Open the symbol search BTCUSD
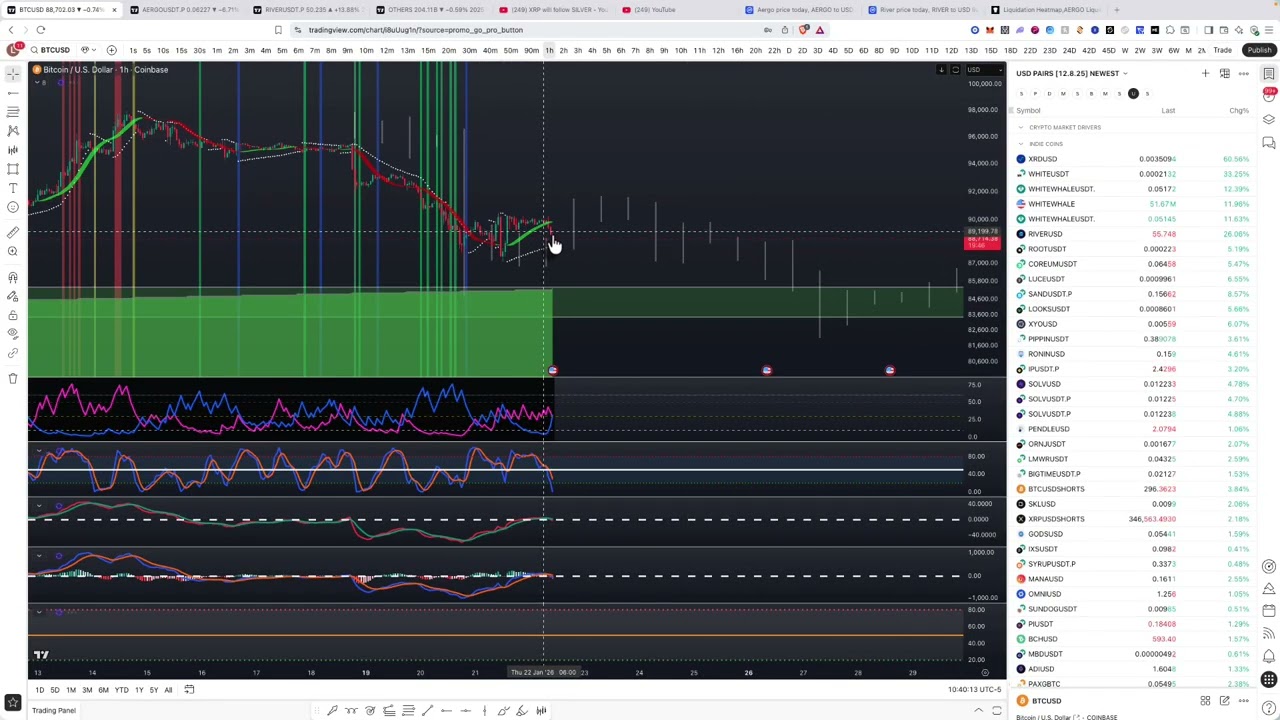The image size is (1280, 720). click(x=51, y=50)
